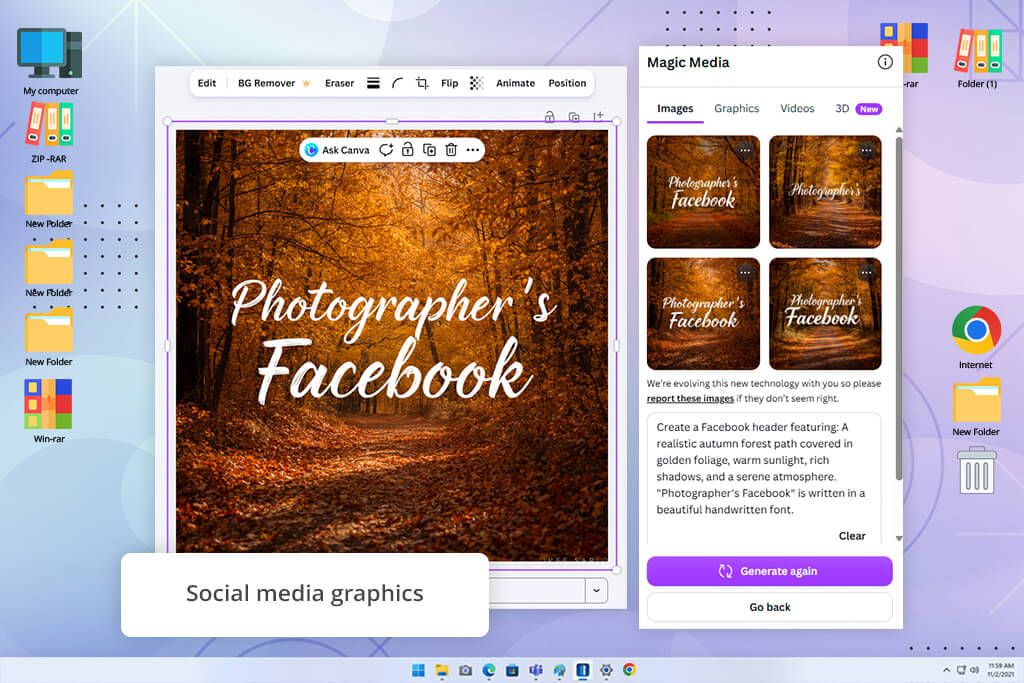This screenshot has width=1024, height=683.
Task: Click inside the prompt text box
Action: [x=763, y=477]
